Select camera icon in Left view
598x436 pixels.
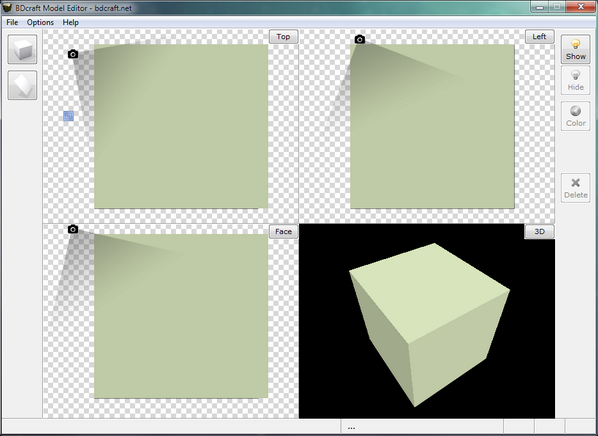pyautogui.click(x=360, y=39)
